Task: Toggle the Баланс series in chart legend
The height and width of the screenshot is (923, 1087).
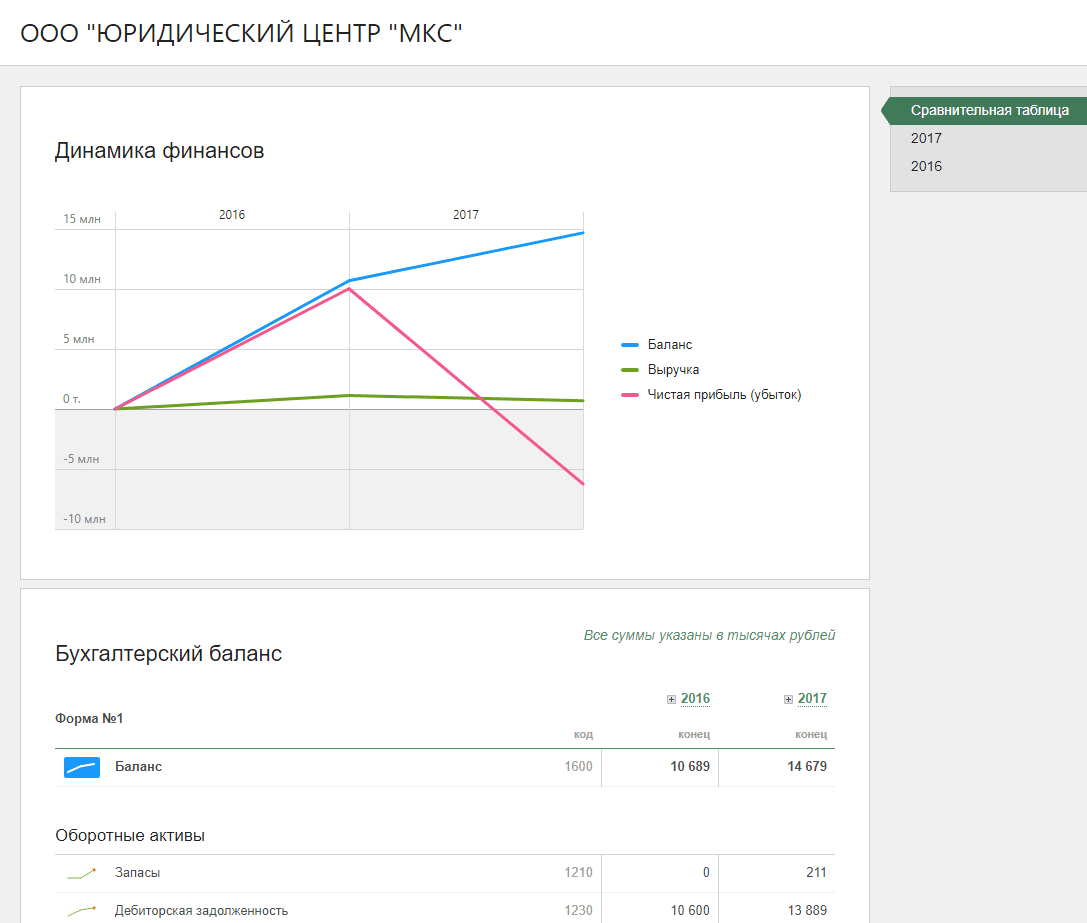Action: (x=670, y=345)
